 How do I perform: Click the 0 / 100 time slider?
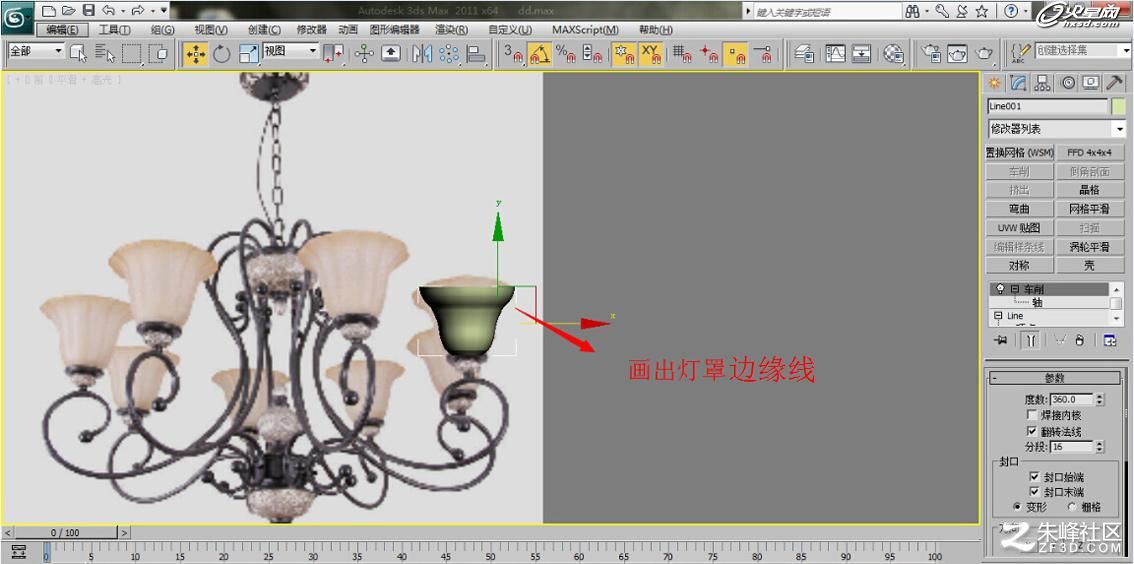point(65,533)
